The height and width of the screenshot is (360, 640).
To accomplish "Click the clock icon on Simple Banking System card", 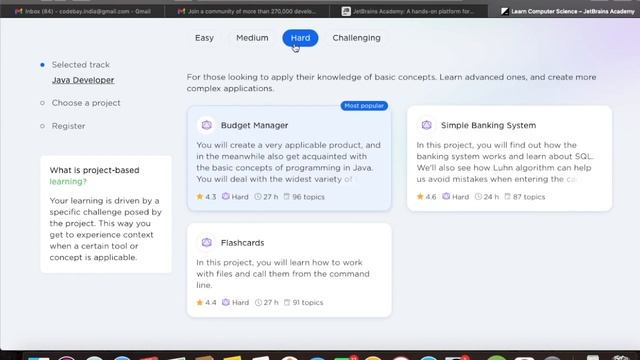I will tap(478, 197).
